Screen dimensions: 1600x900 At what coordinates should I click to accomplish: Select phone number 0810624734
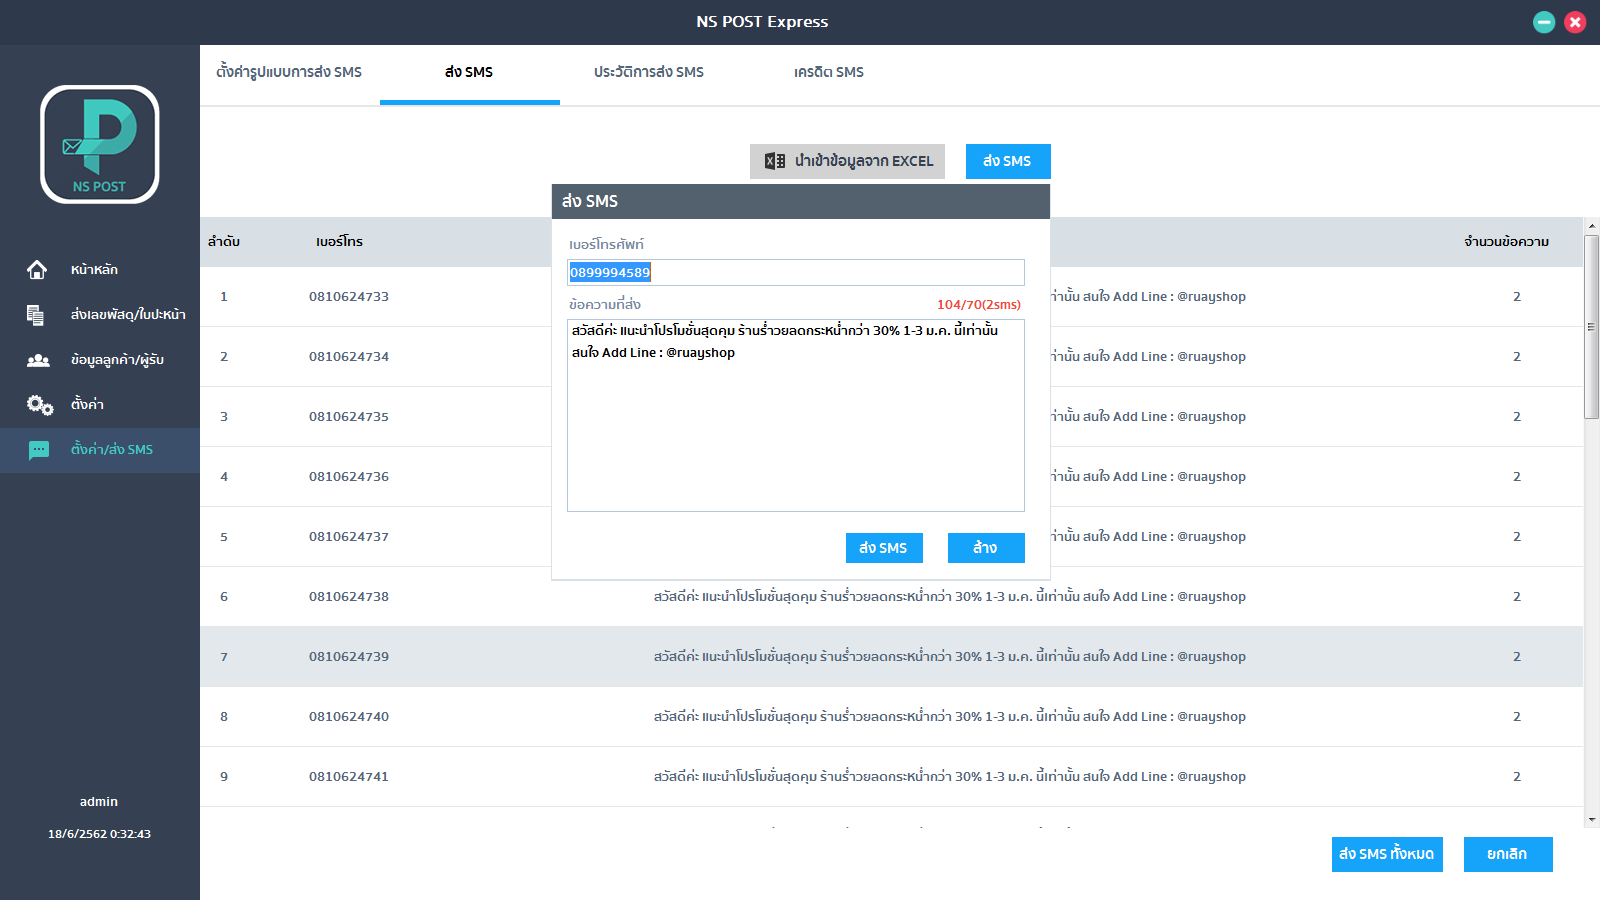[349, 356]
